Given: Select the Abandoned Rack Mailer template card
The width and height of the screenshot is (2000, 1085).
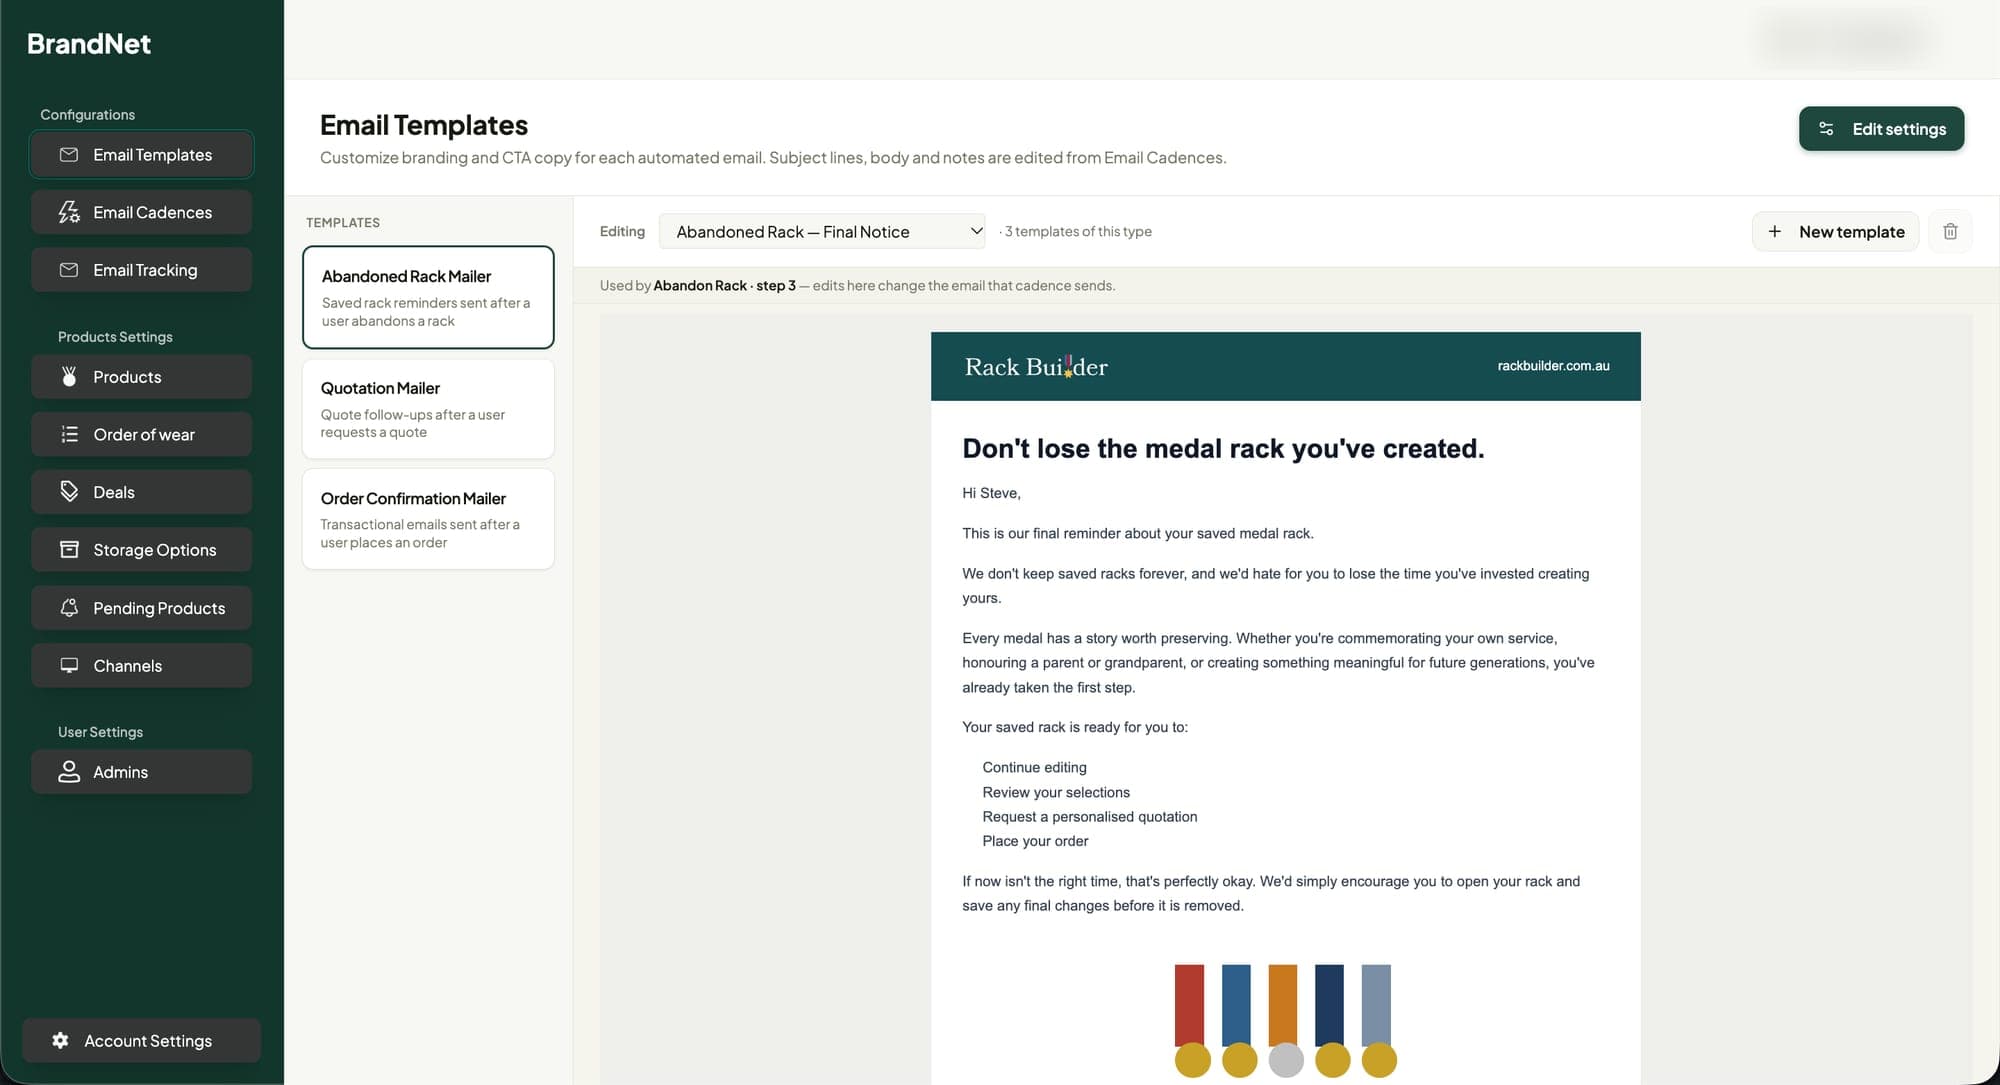Looking at the screenshot, I should coord(428,297).
